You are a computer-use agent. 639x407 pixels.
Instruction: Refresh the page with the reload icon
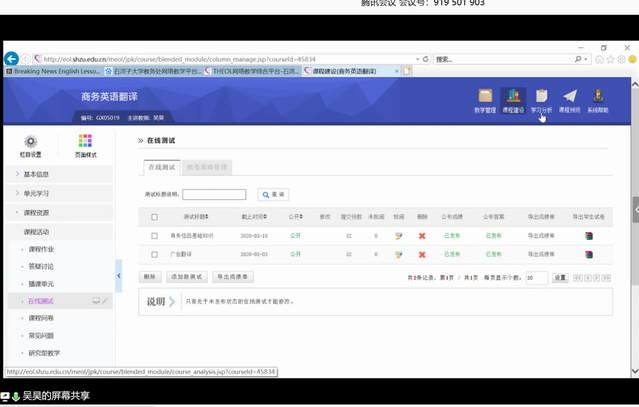pyautogui.click(x=426, y=59)
